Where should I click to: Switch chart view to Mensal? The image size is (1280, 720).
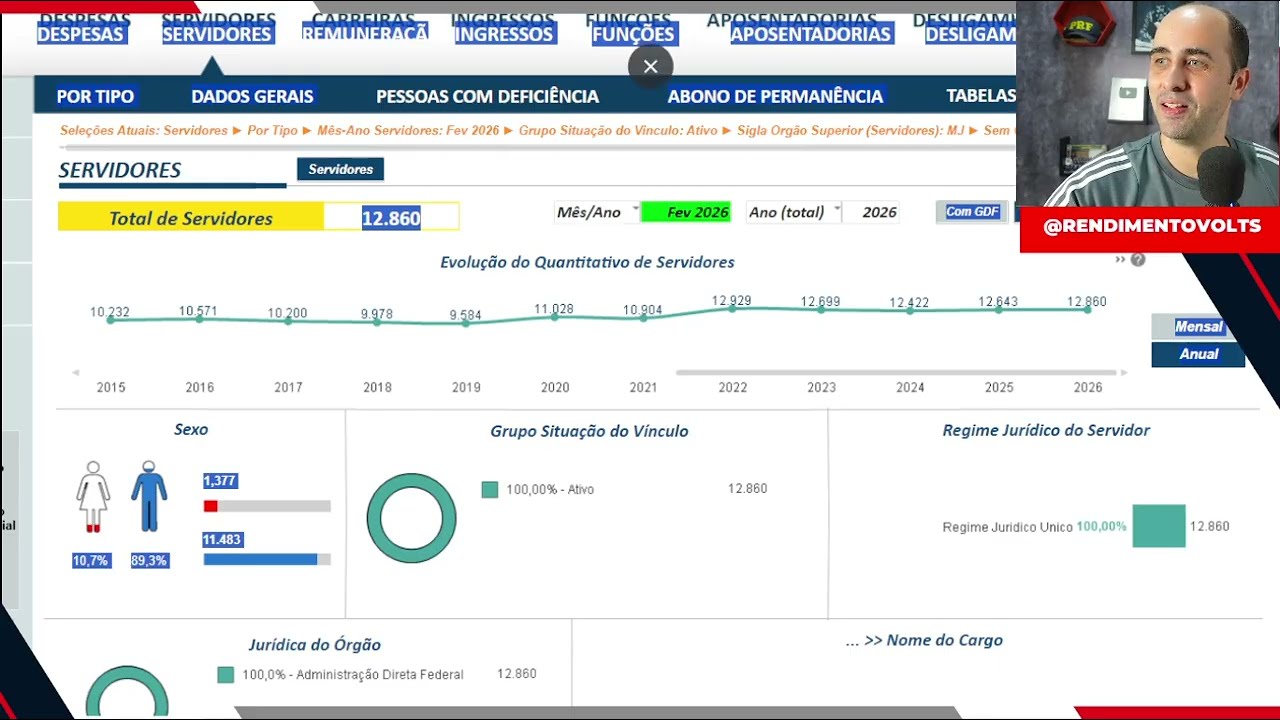[x=1198, y=327]
